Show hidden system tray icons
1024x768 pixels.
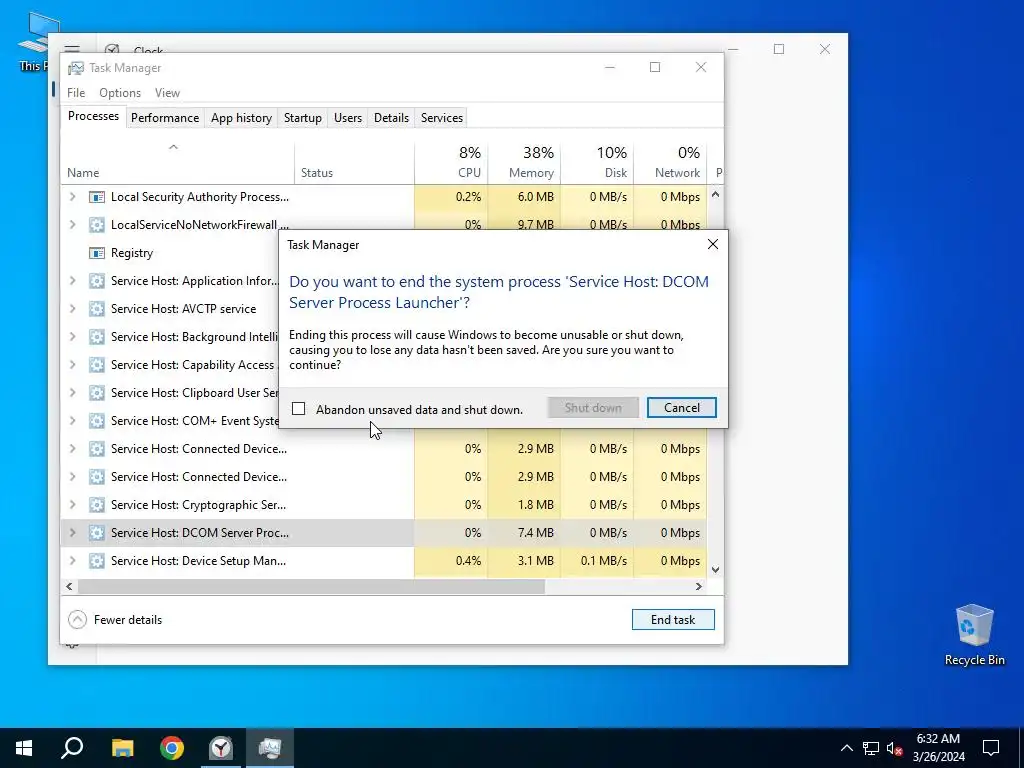point(846,748)
